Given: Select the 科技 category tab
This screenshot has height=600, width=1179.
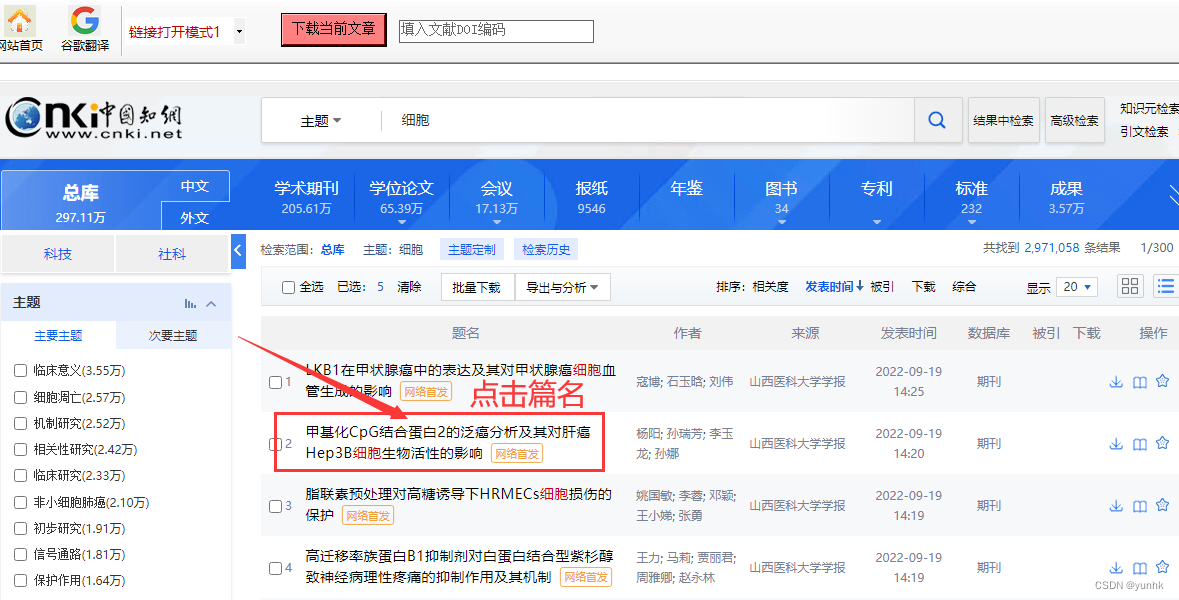Looking at the screenshot, I should (58, 254).
